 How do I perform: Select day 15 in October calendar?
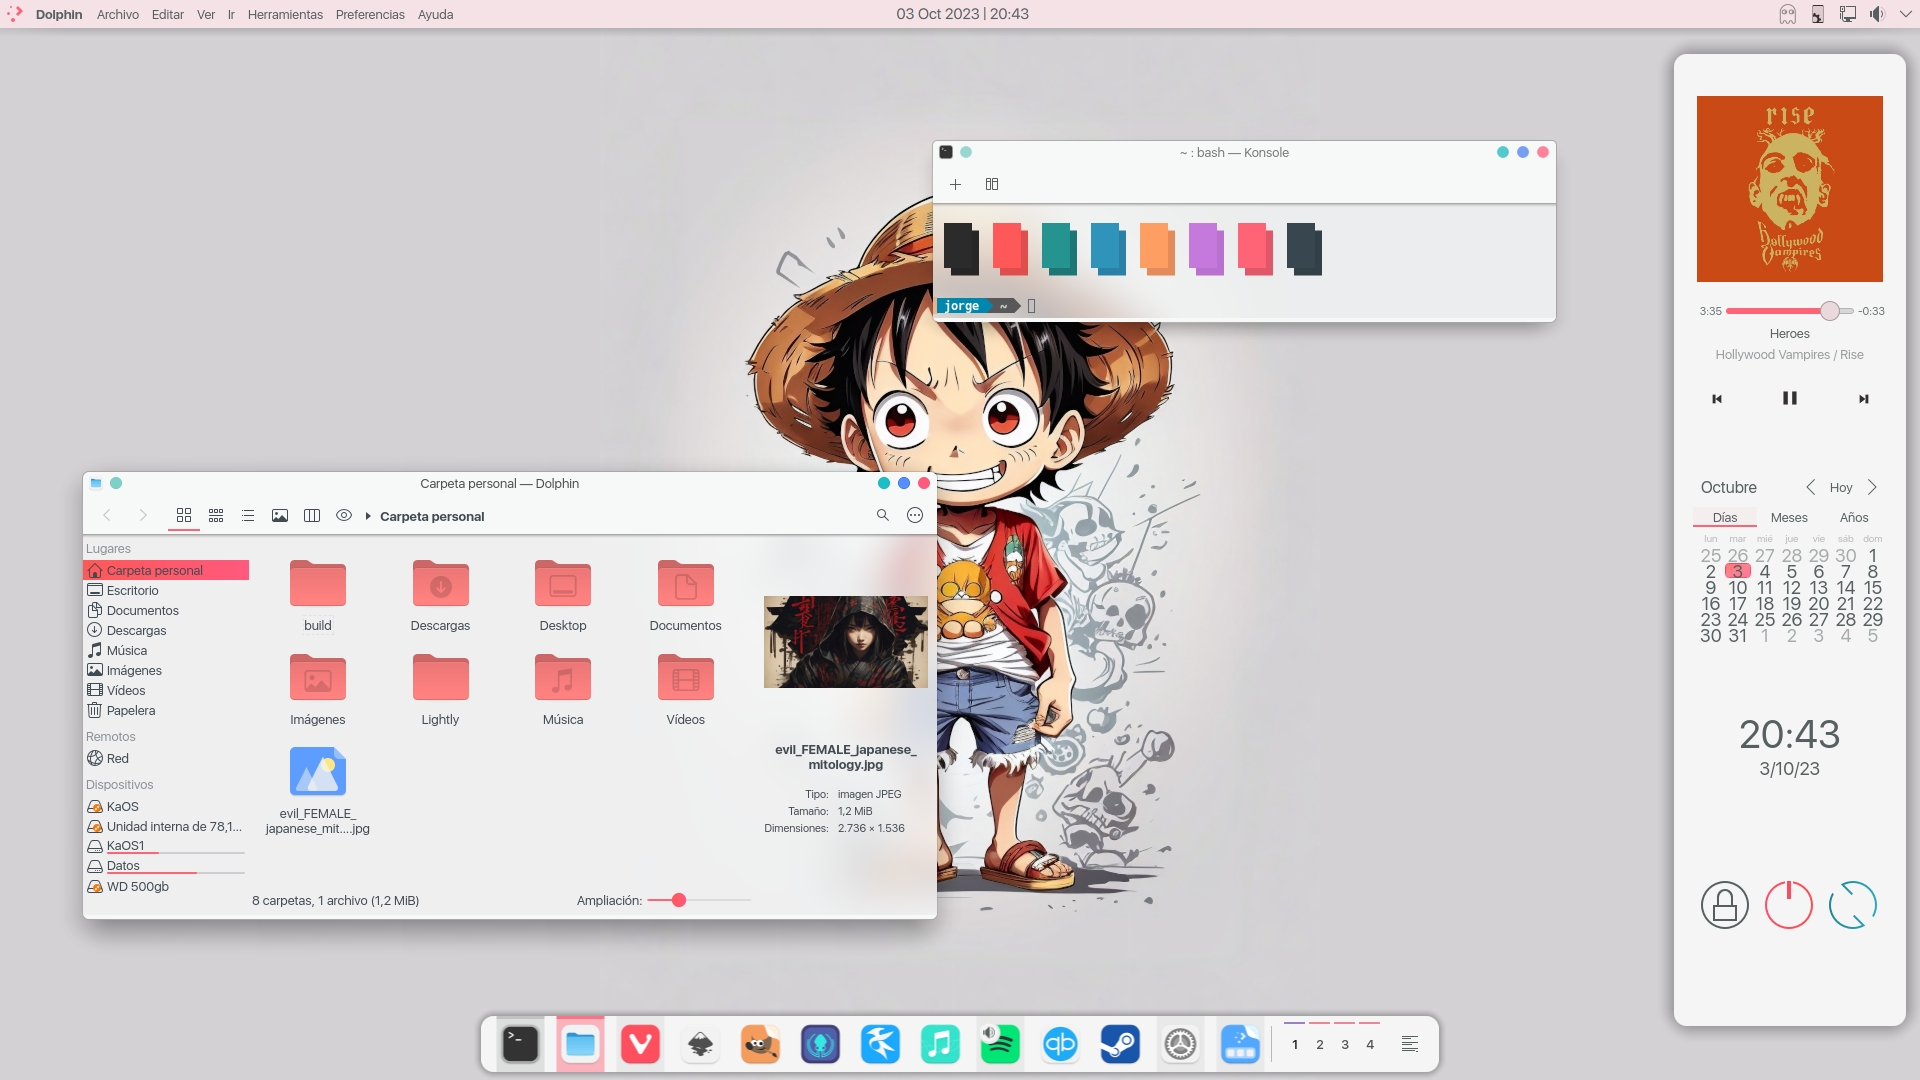click(x=1872, y=588)
